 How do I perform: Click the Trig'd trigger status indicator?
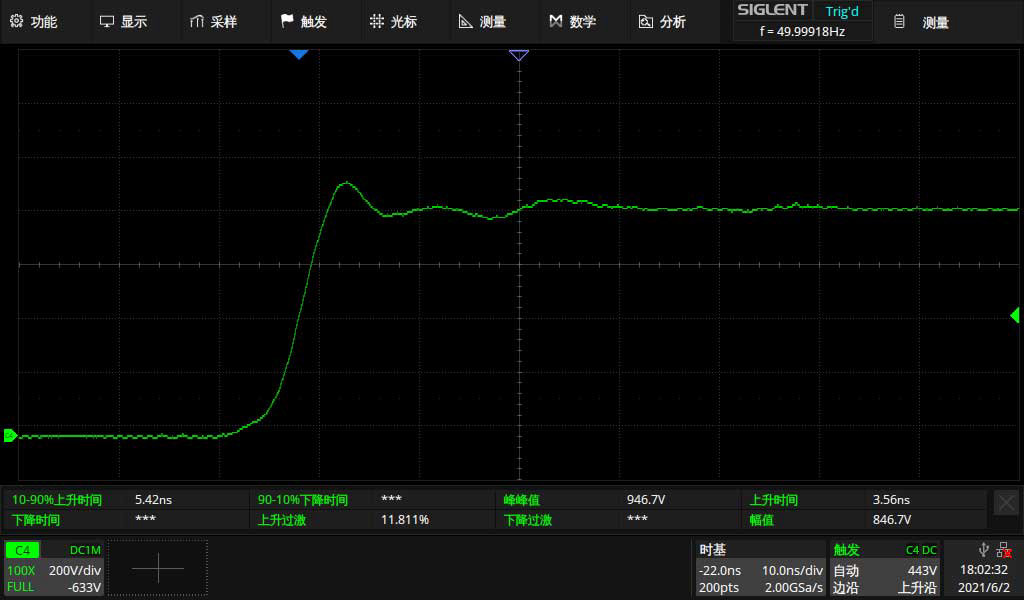pyautogui.click(x=842, y=11)
